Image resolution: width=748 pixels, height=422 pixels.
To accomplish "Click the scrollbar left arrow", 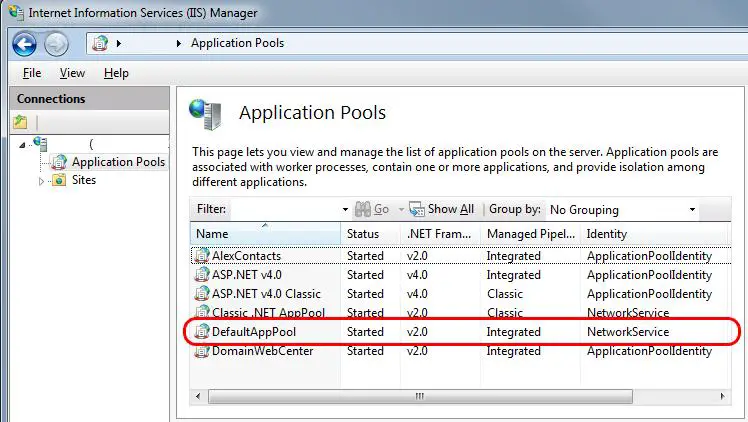I will 198,396.
